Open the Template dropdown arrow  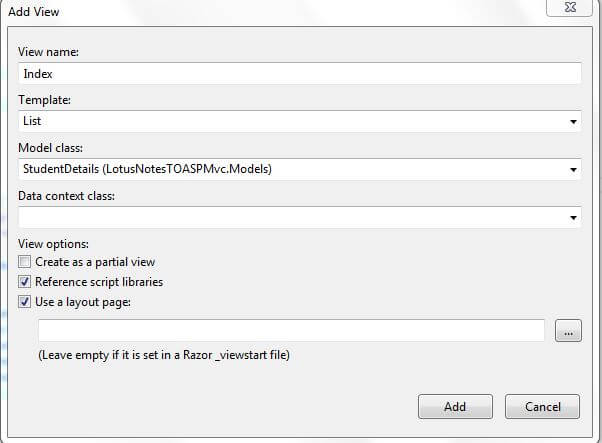(x=573, y=122)
